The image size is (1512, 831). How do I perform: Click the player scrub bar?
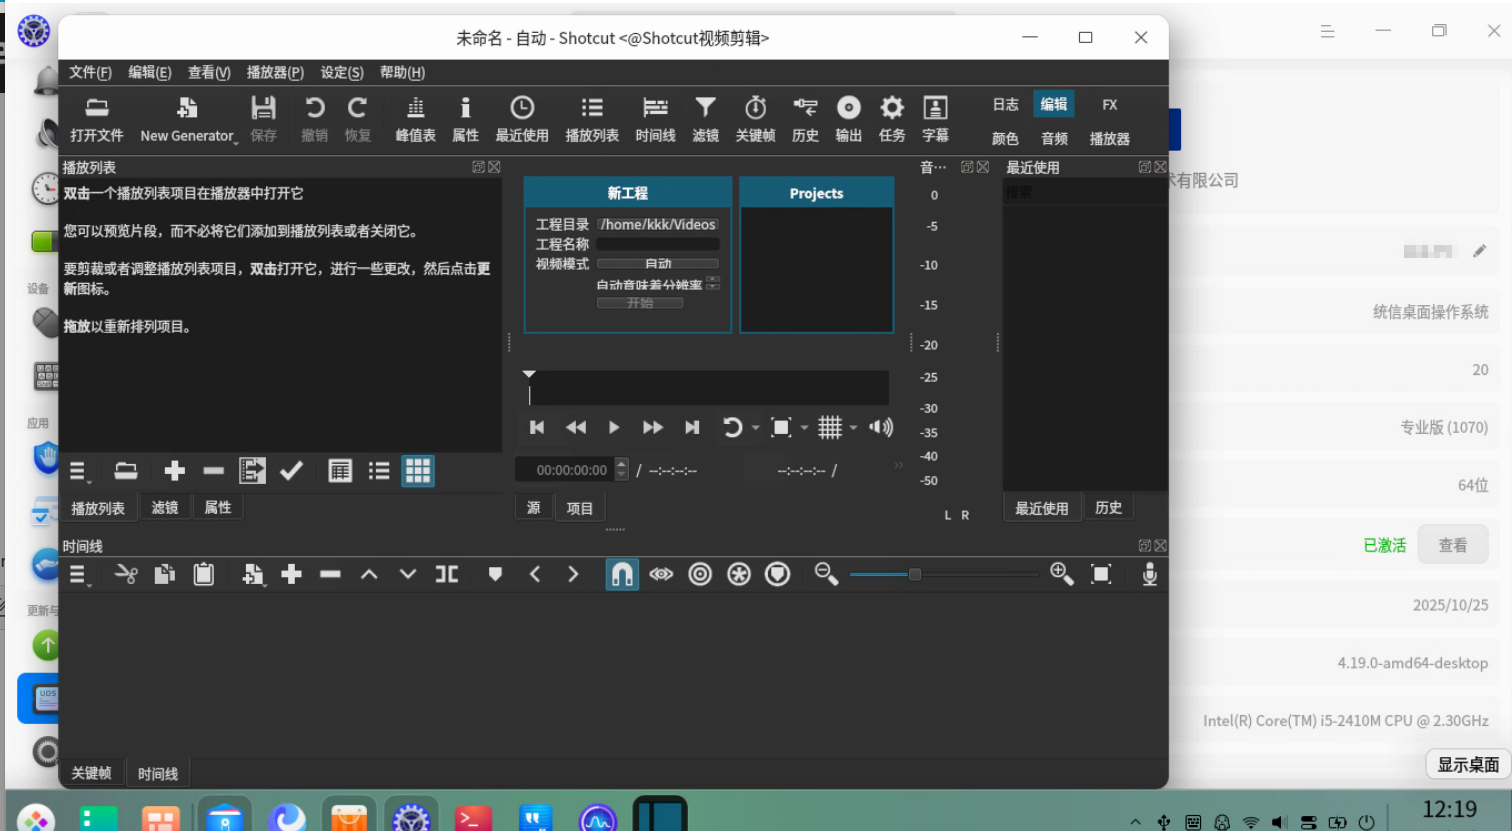(708, 387)
